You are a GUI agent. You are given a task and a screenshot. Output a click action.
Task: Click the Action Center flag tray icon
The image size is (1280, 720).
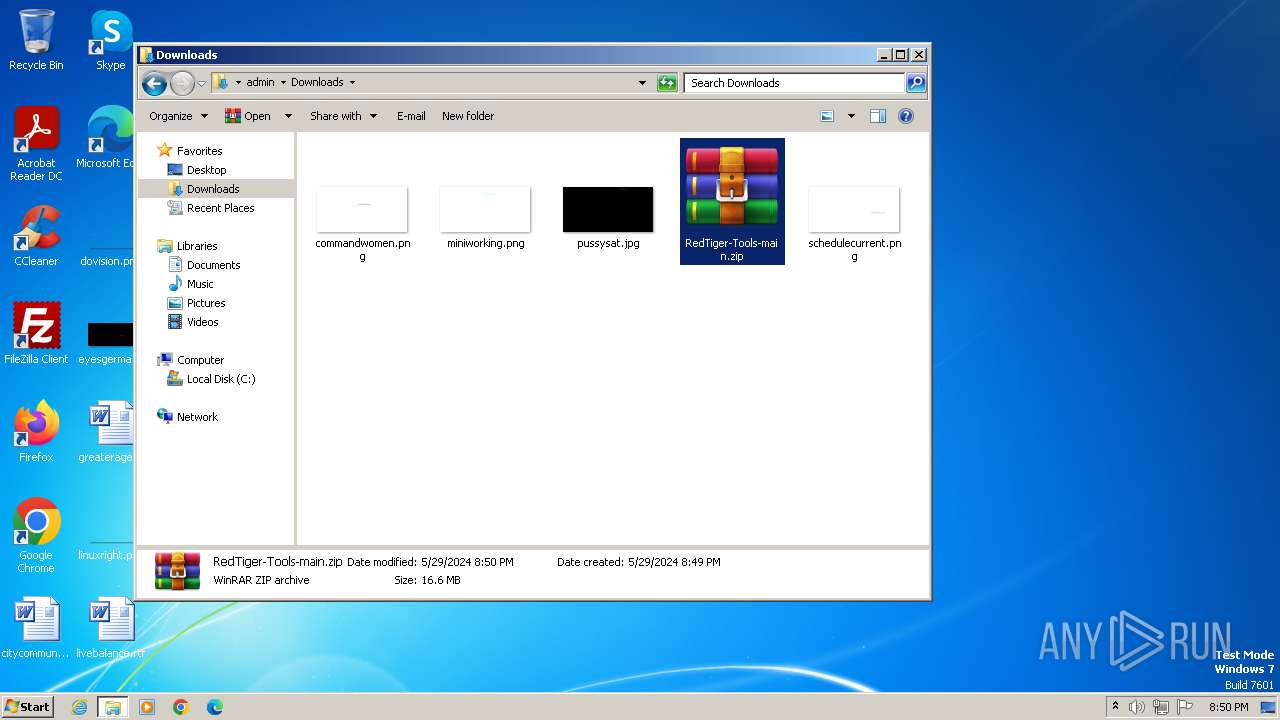click(x=1185, y=707)
